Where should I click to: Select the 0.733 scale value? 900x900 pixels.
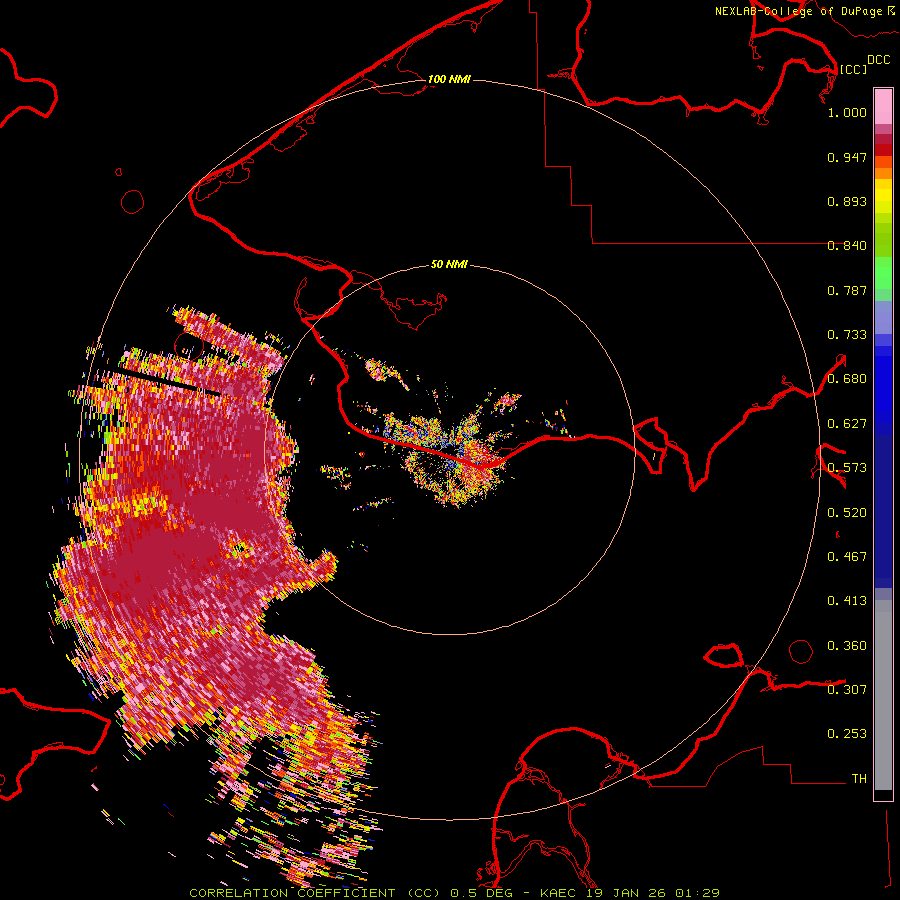(847, 335)
